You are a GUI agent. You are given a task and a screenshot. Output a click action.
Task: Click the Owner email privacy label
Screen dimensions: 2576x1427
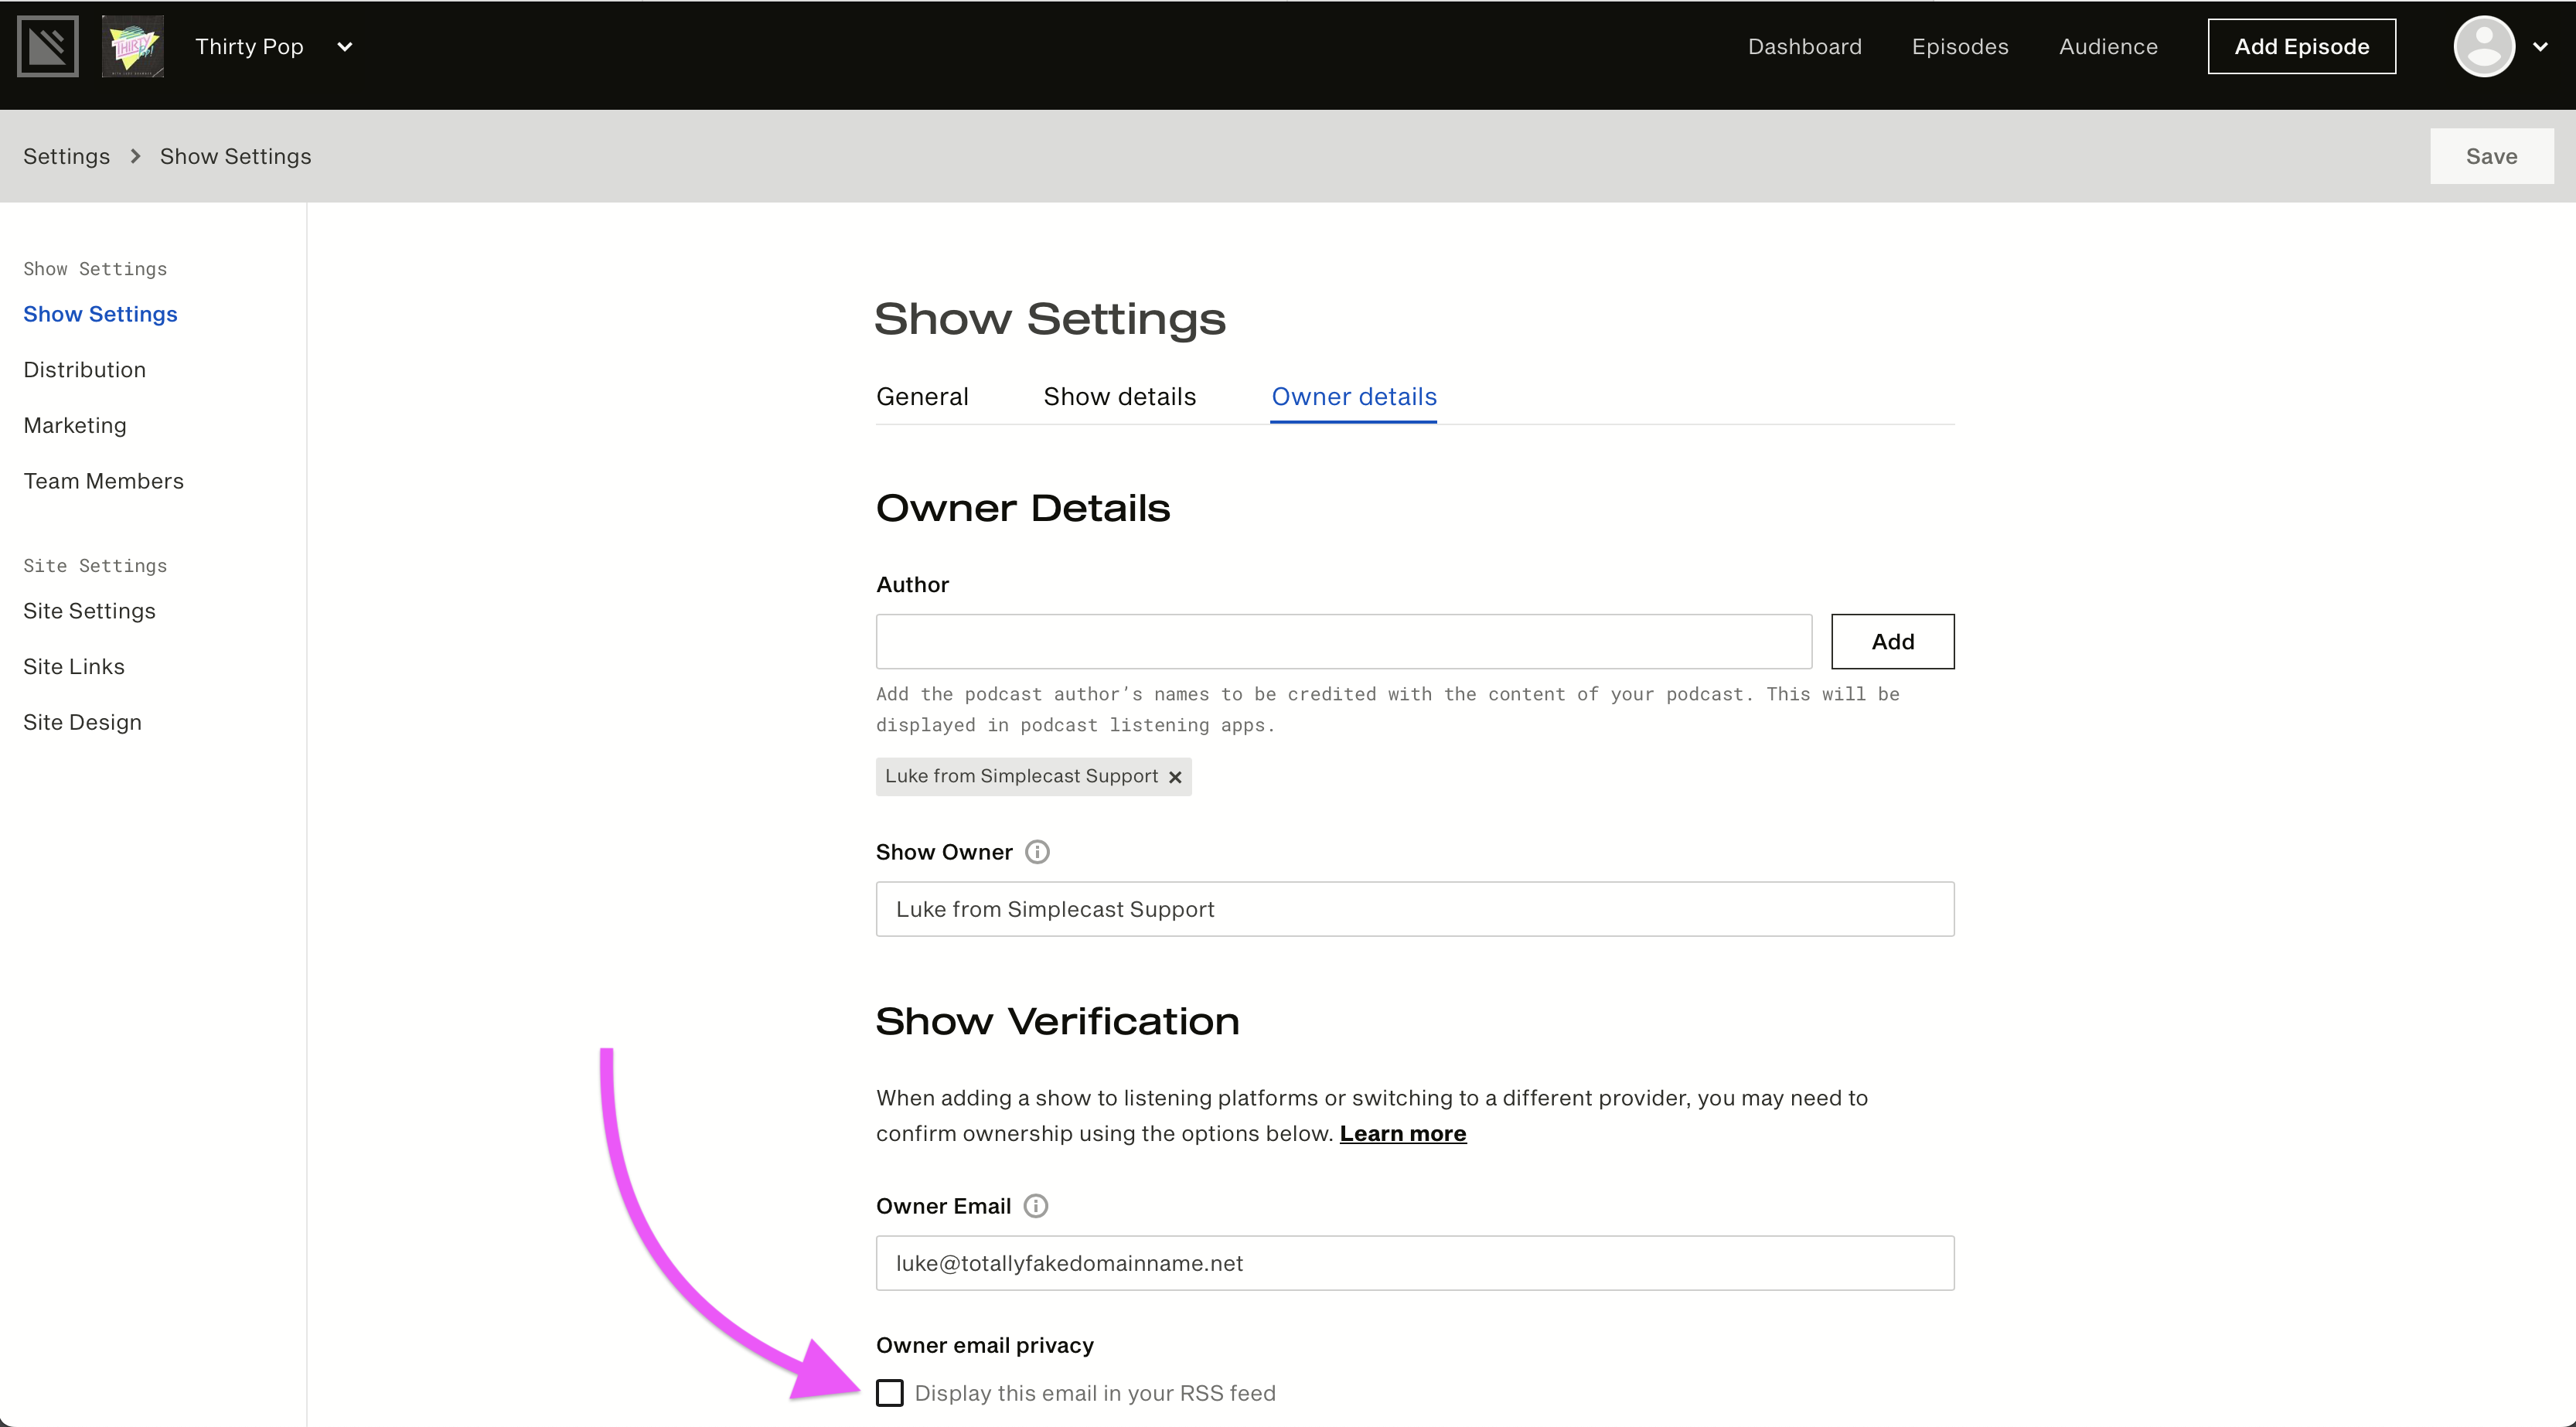(985, 1345)
